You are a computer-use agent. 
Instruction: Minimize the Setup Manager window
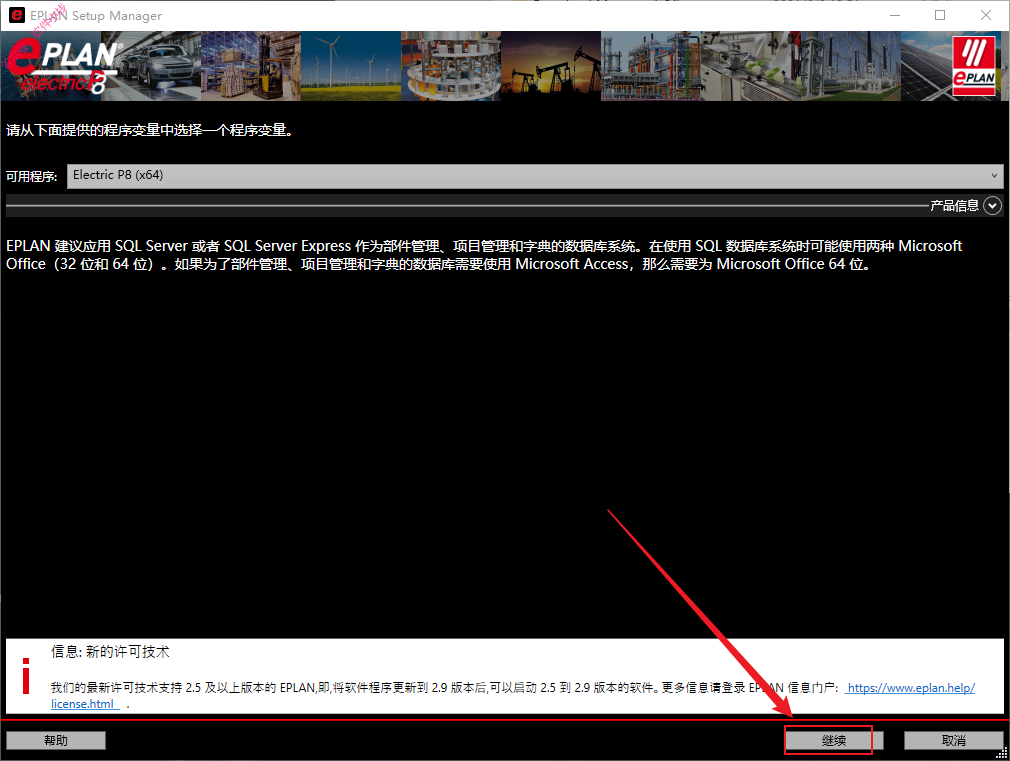point(895,15)
